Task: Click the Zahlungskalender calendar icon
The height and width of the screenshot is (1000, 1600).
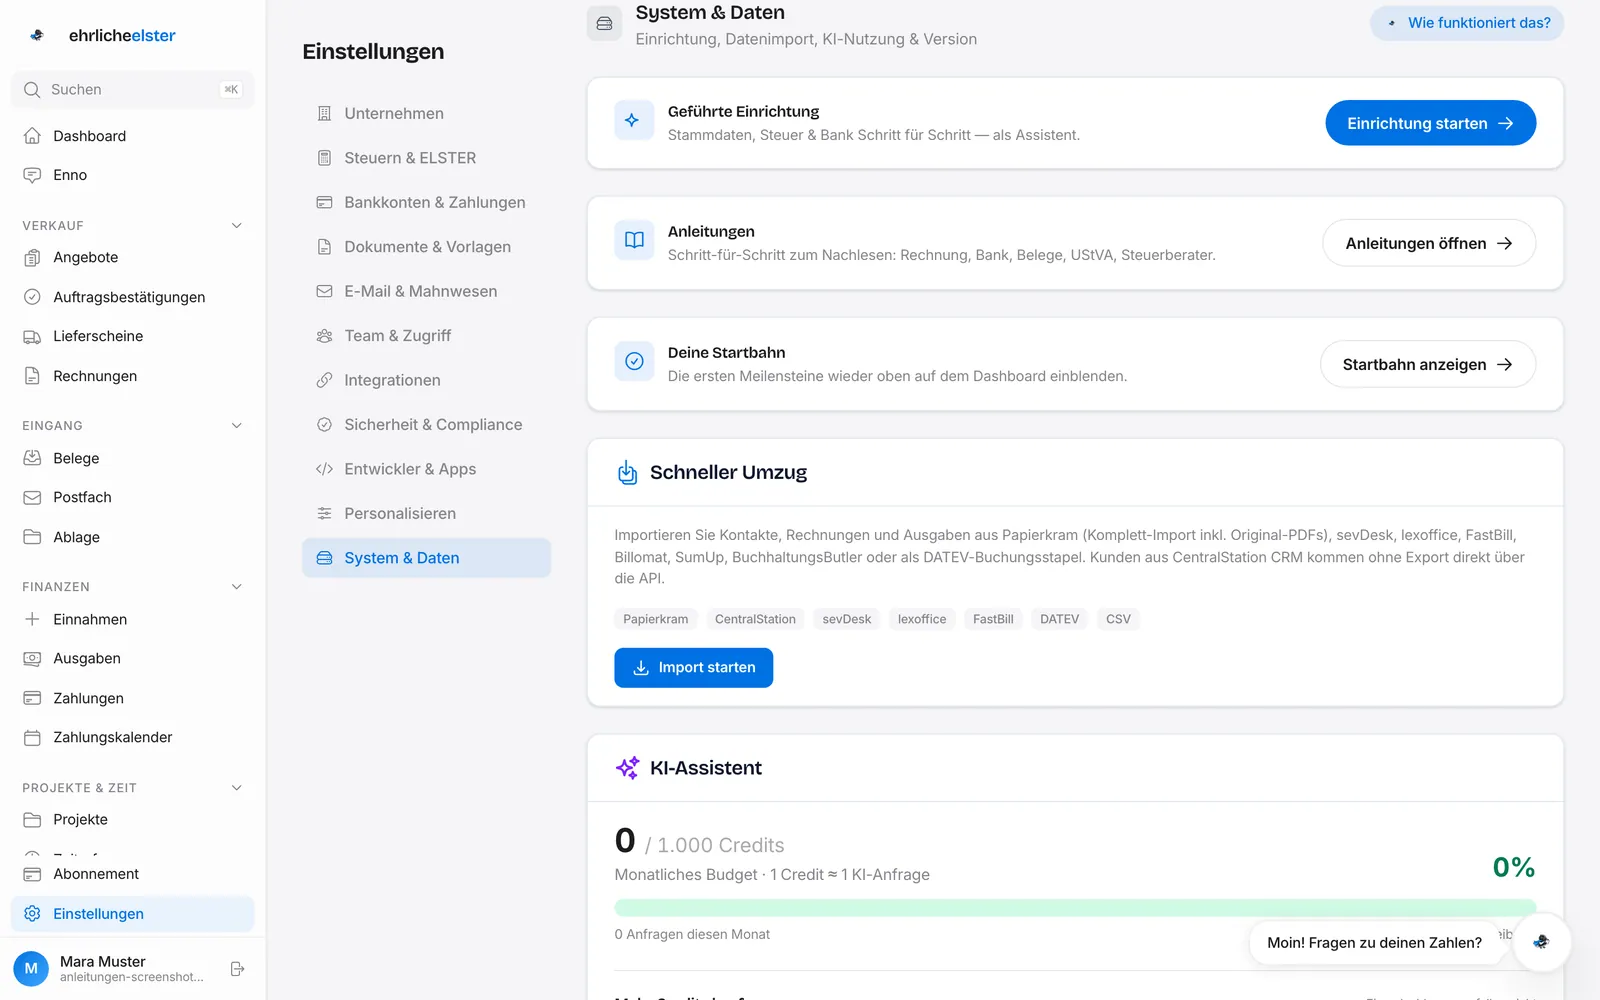Action: (x=32, y=737)
